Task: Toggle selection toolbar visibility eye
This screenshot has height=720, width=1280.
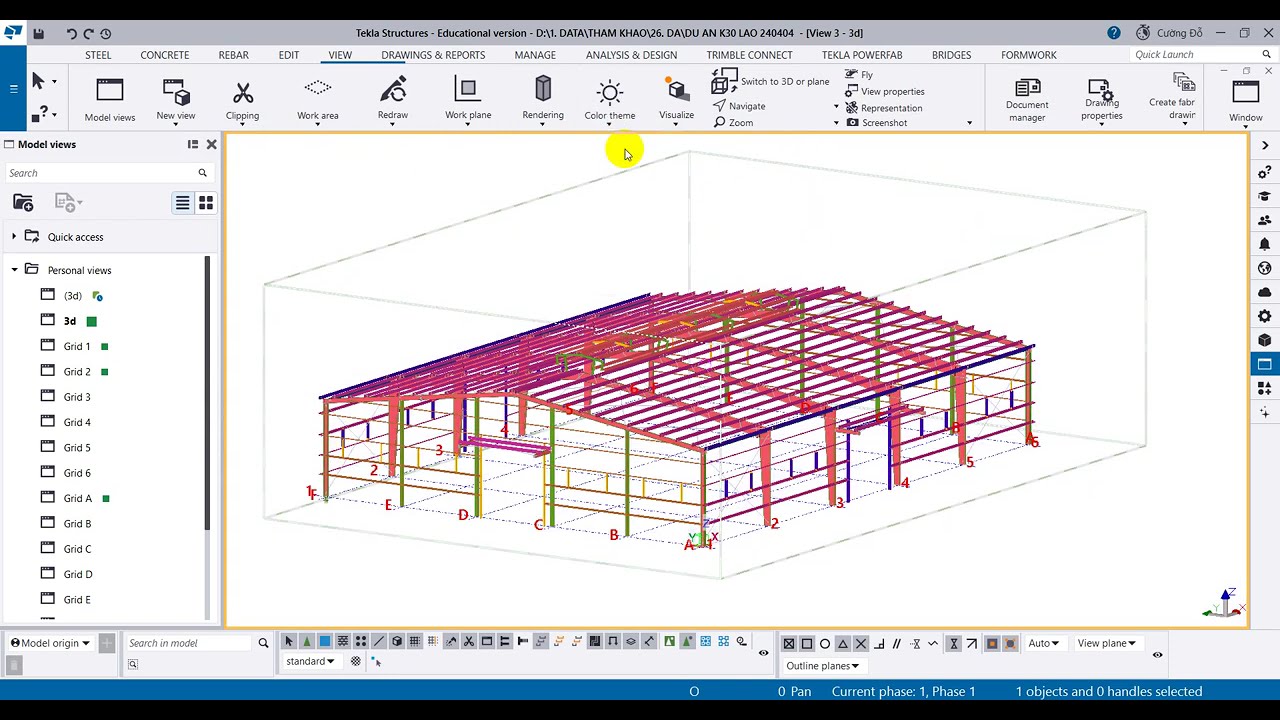Action: (x=764, y=654)
